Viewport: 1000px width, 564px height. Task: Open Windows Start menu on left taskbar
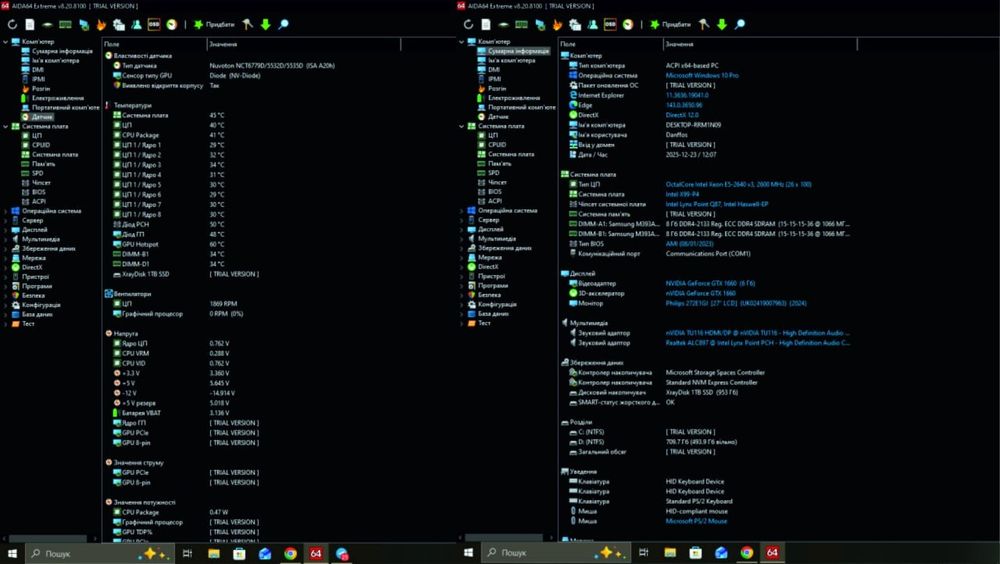[x=11, y=553]
